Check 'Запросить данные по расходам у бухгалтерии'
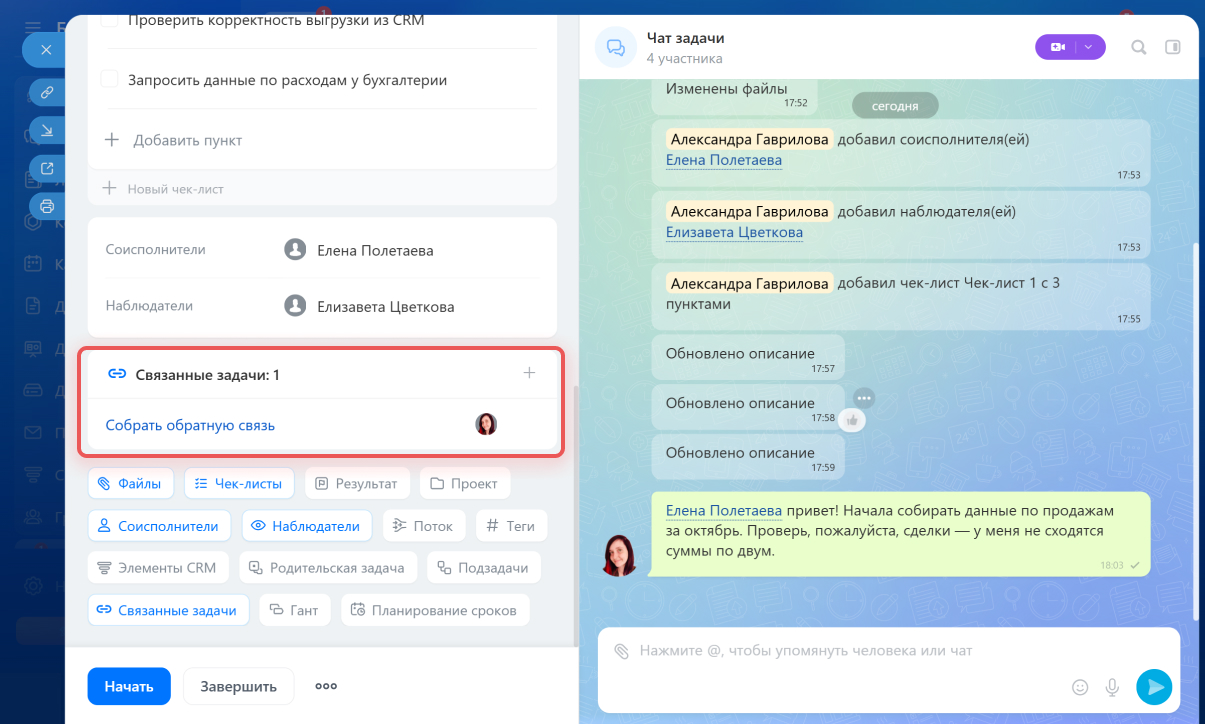 (110, 80)
